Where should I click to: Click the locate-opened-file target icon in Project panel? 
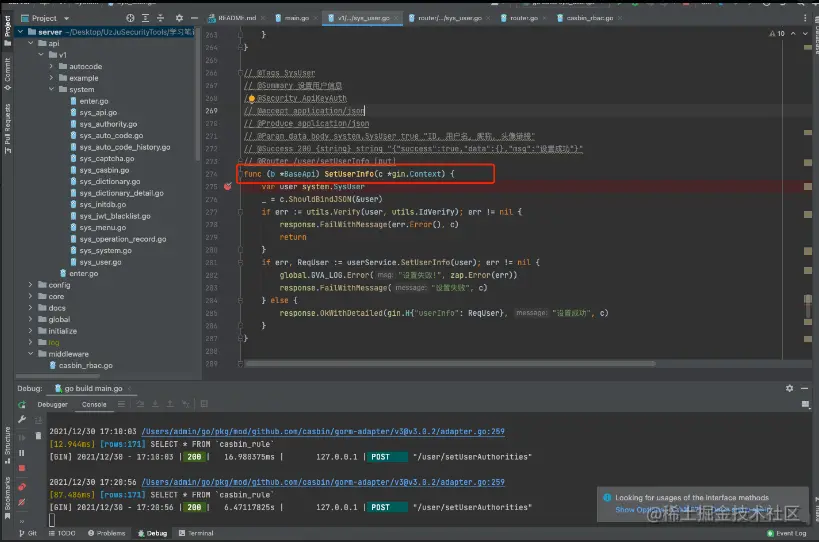pos(130,18)
